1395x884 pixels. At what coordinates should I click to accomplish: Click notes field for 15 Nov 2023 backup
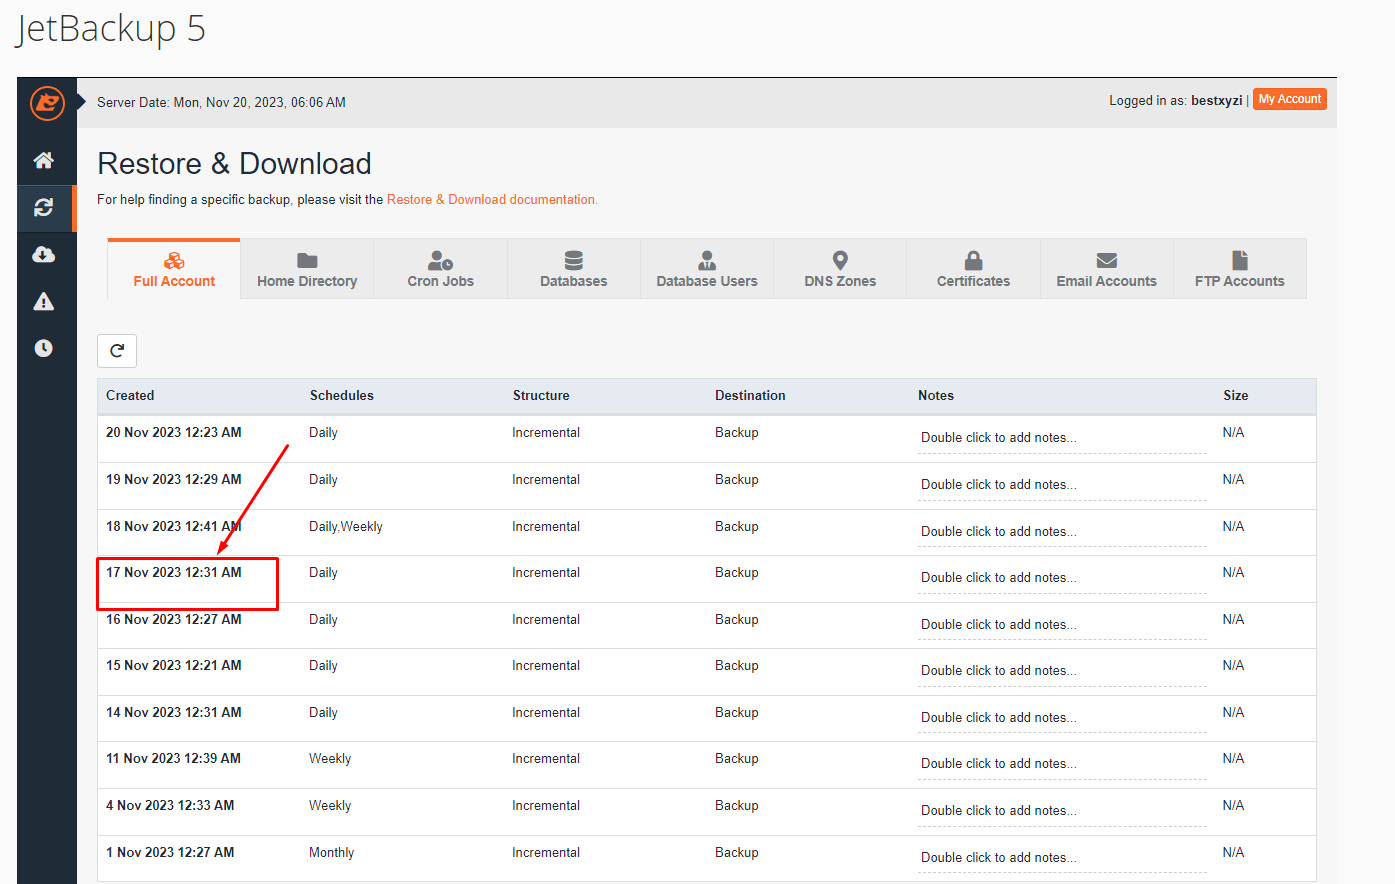pyautogui.click(x=1062, y=671)
